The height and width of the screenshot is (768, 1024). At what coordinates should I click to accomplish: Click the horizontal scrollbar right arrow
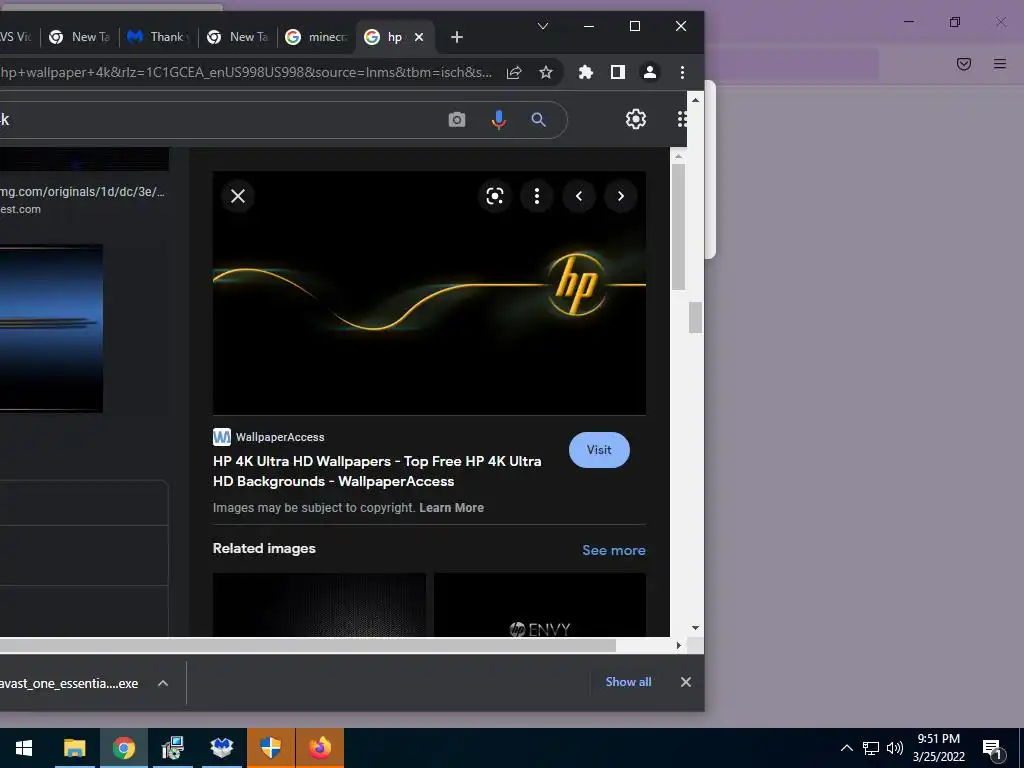(x=679, y=645)
